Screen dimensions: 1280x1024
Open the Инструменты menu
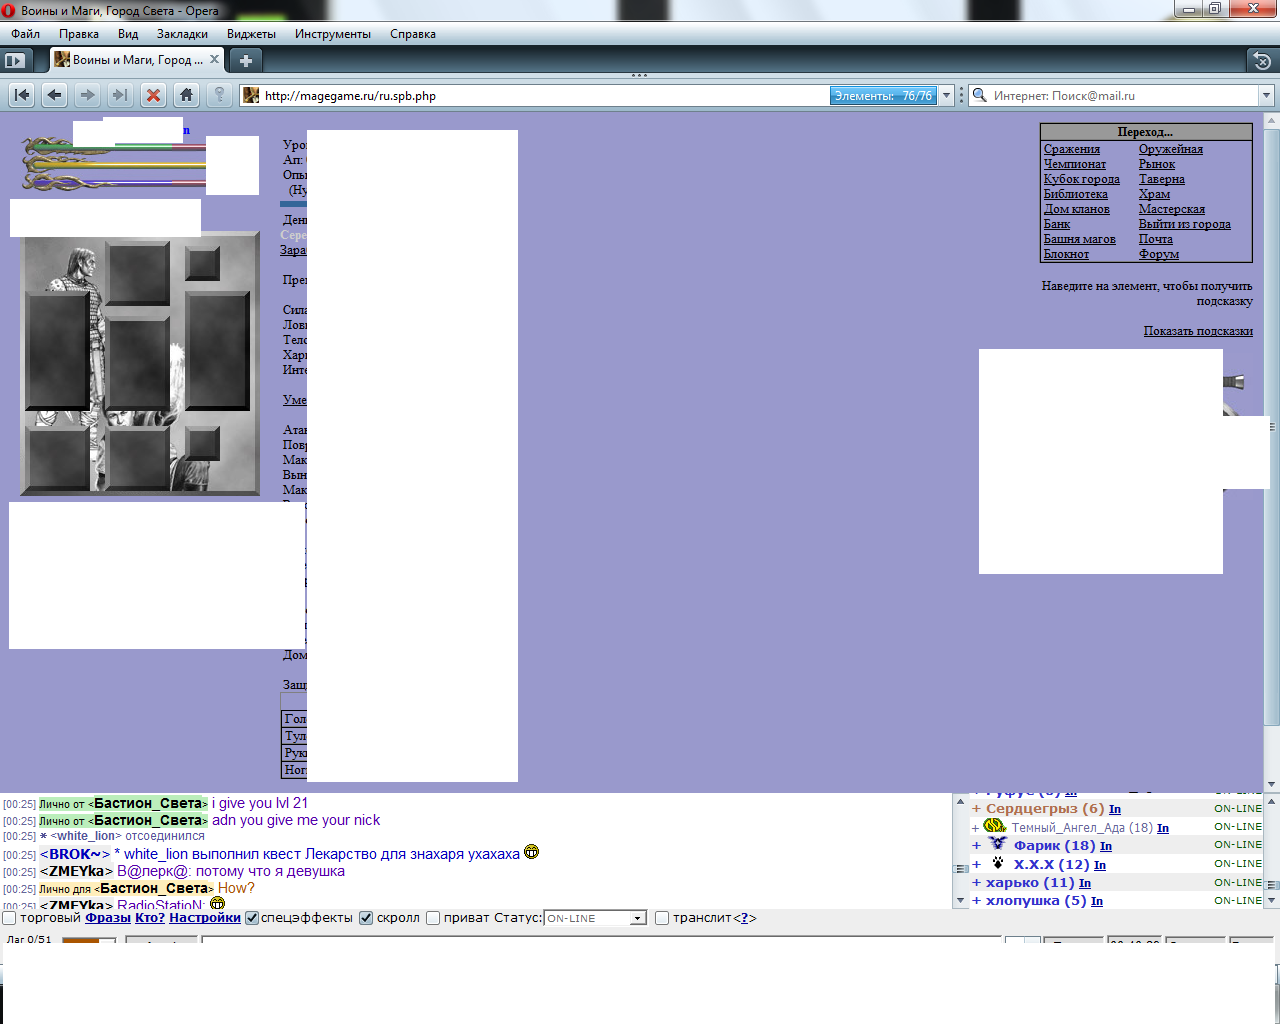tap(333, 34)
